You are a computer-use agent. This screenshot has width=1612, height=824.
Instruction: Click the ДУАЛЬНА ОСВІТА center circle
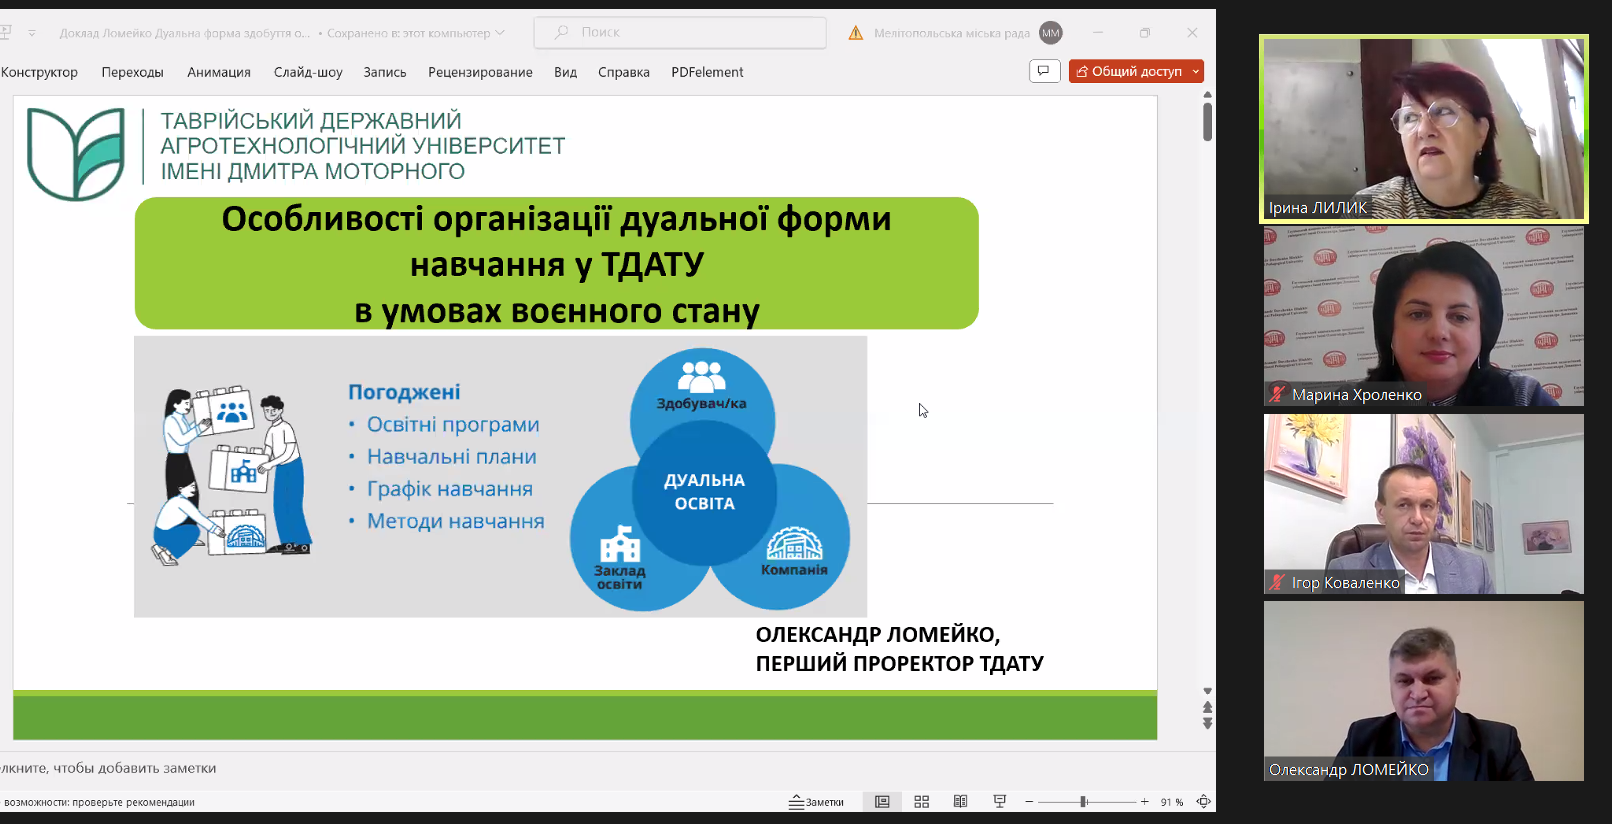coord(704,492)
